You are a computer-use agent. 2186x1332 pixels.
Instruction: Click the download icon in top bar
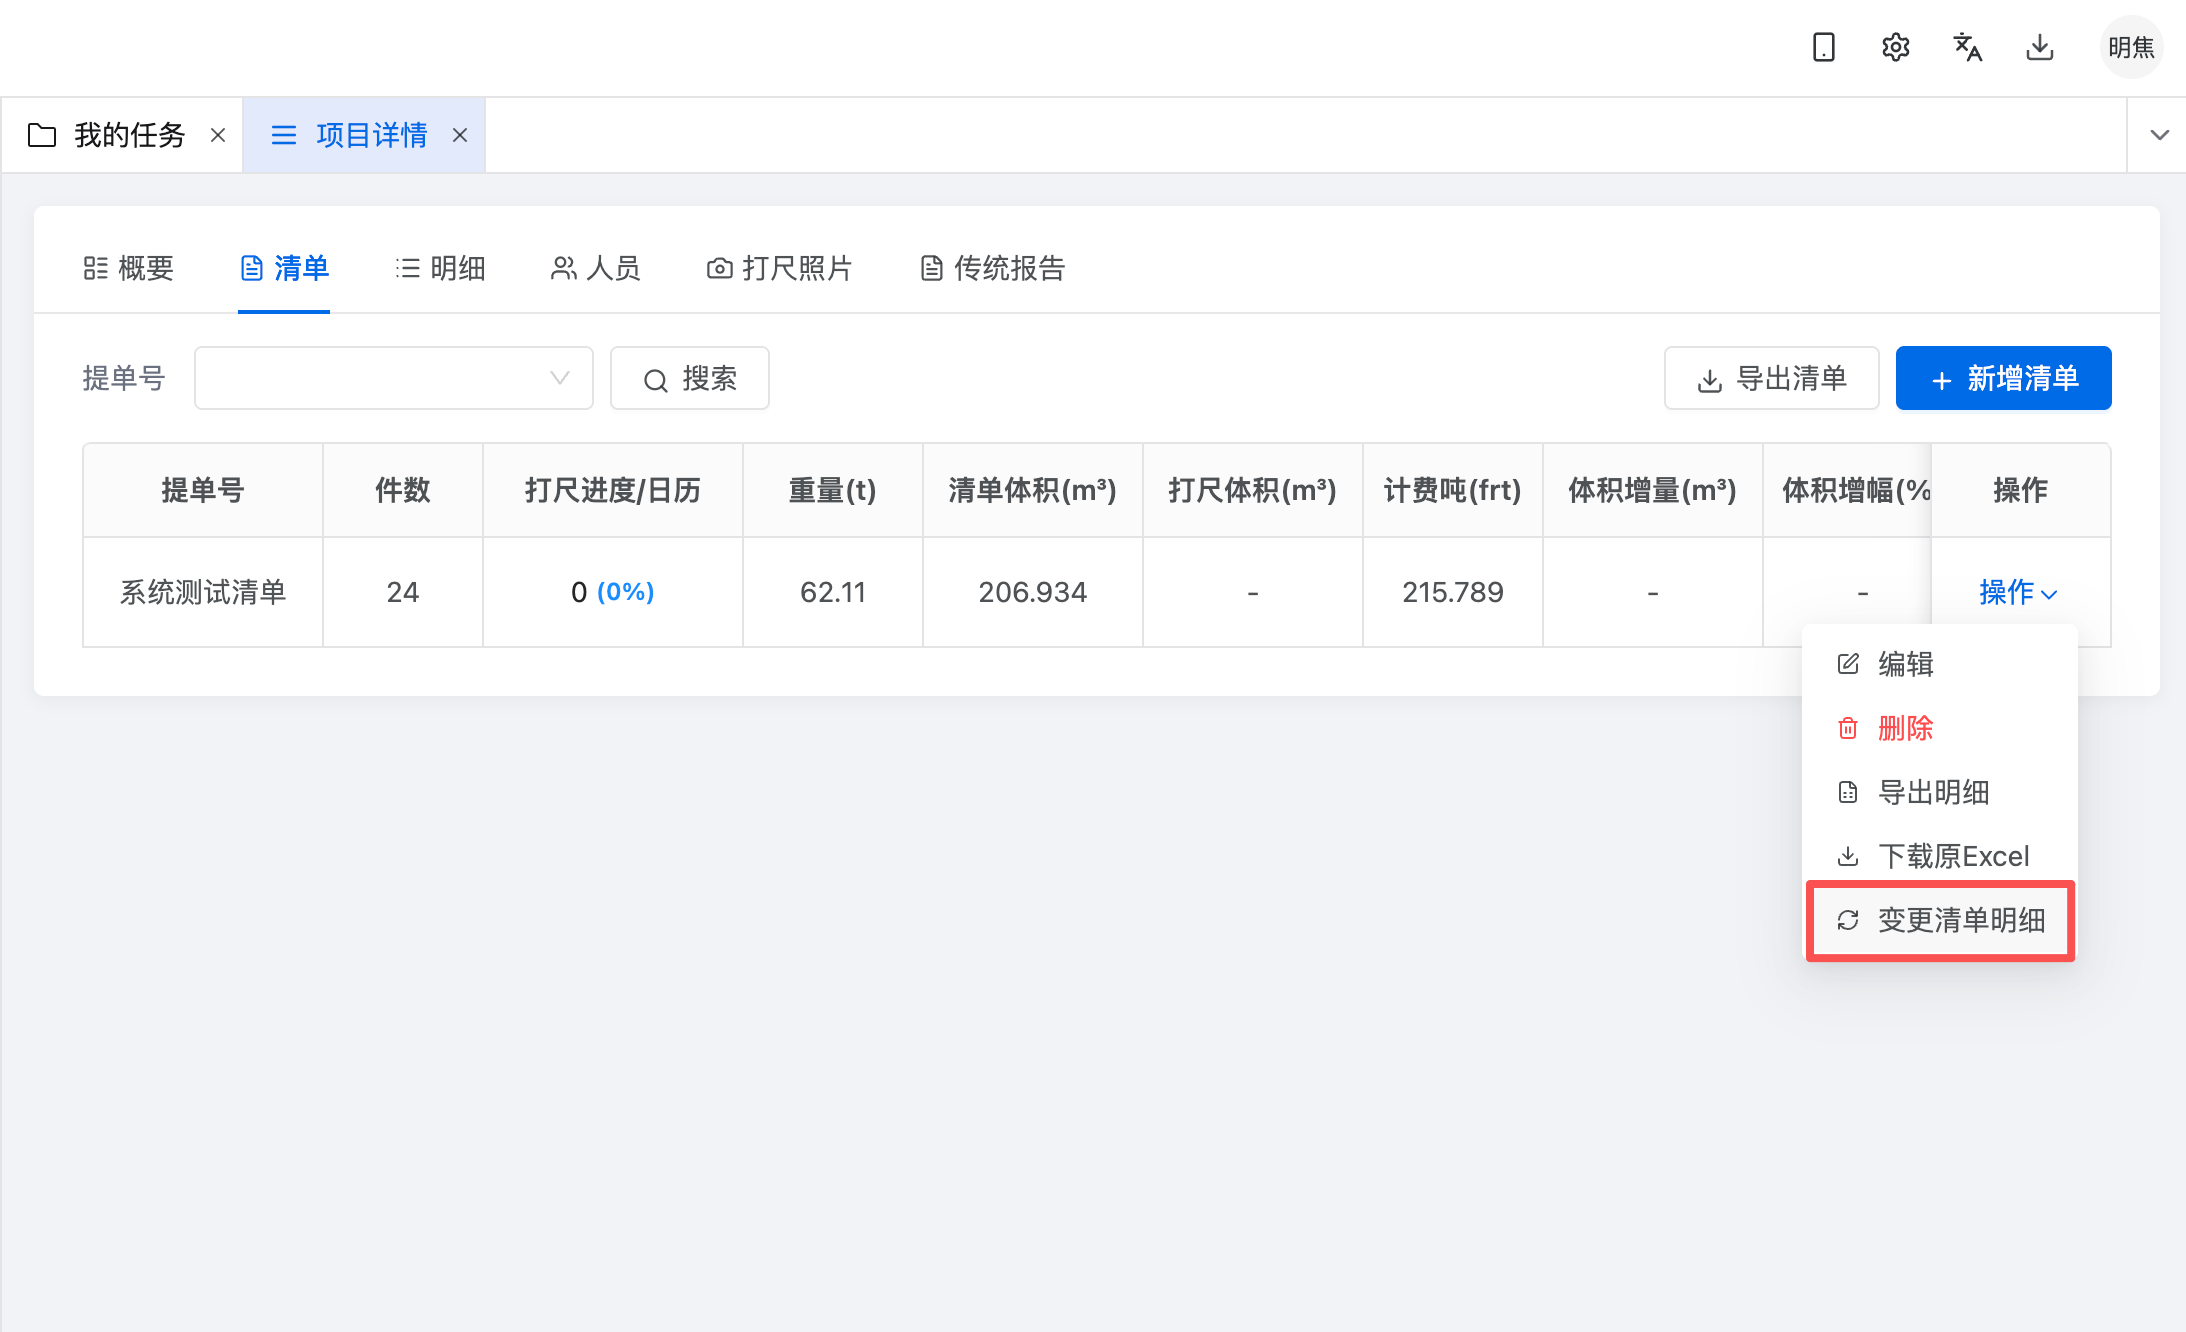[x=2039, y=47]
